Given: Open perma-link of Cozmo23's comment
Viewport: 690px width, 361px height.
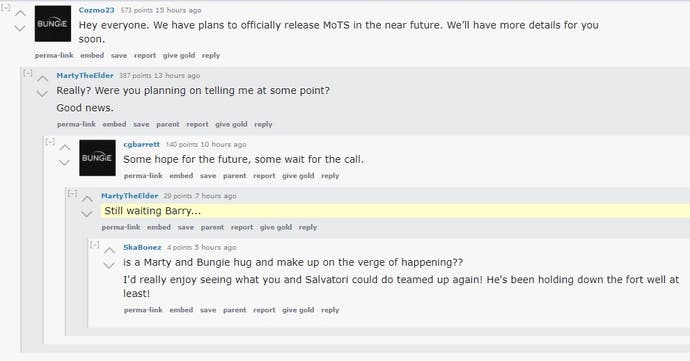Looking at the screenshot, I should 54,55.
